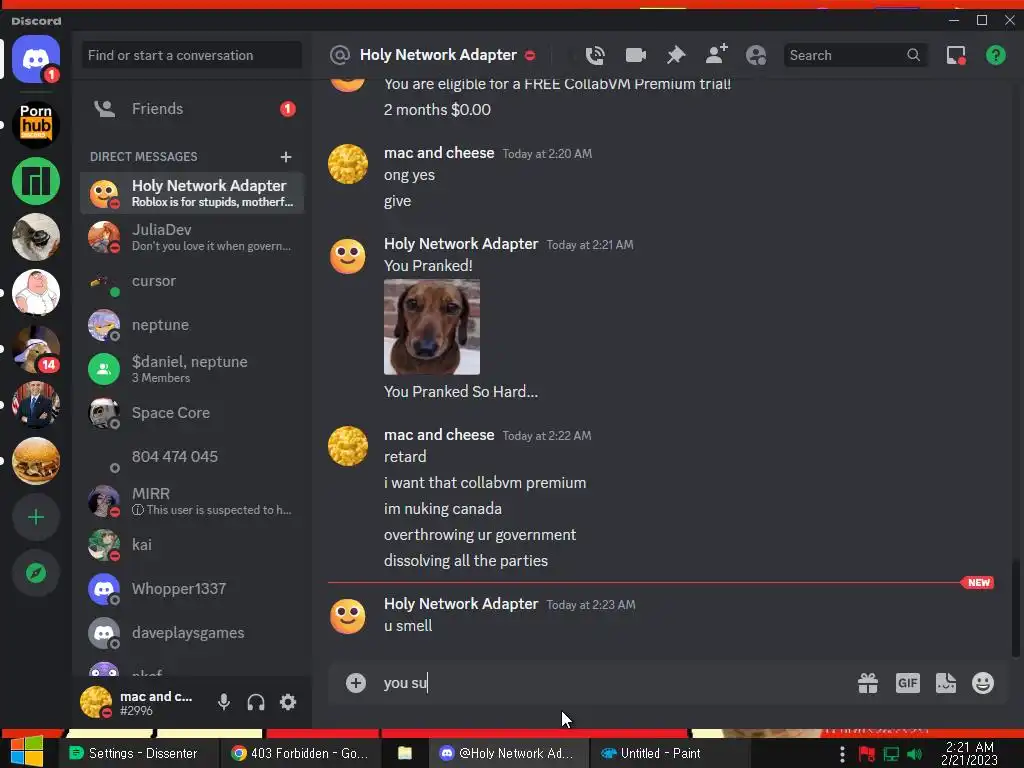This screenshot has width=1024, height=768.
Task: Open the emoji picker smiley
Action: 983,683
